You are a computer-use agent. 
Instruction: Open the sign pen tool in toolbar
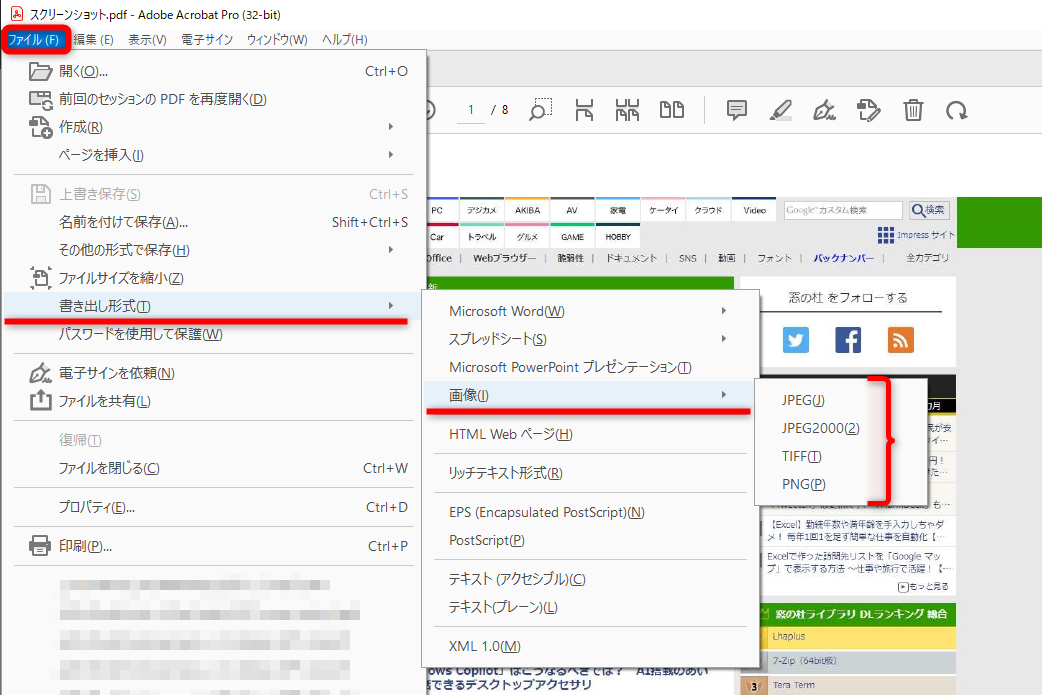coord(825,110)
